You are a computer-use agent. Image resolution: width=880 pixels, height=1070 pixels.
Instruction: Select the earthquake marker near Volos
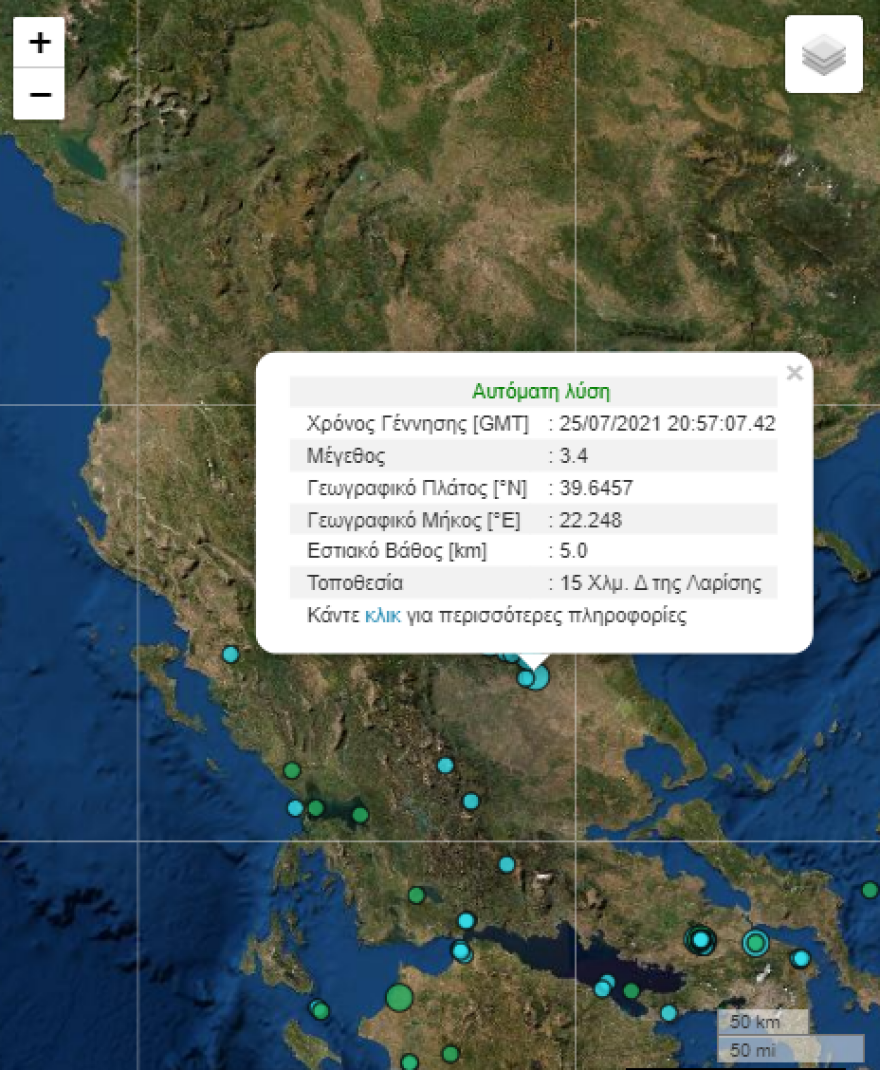coord(525,680)
